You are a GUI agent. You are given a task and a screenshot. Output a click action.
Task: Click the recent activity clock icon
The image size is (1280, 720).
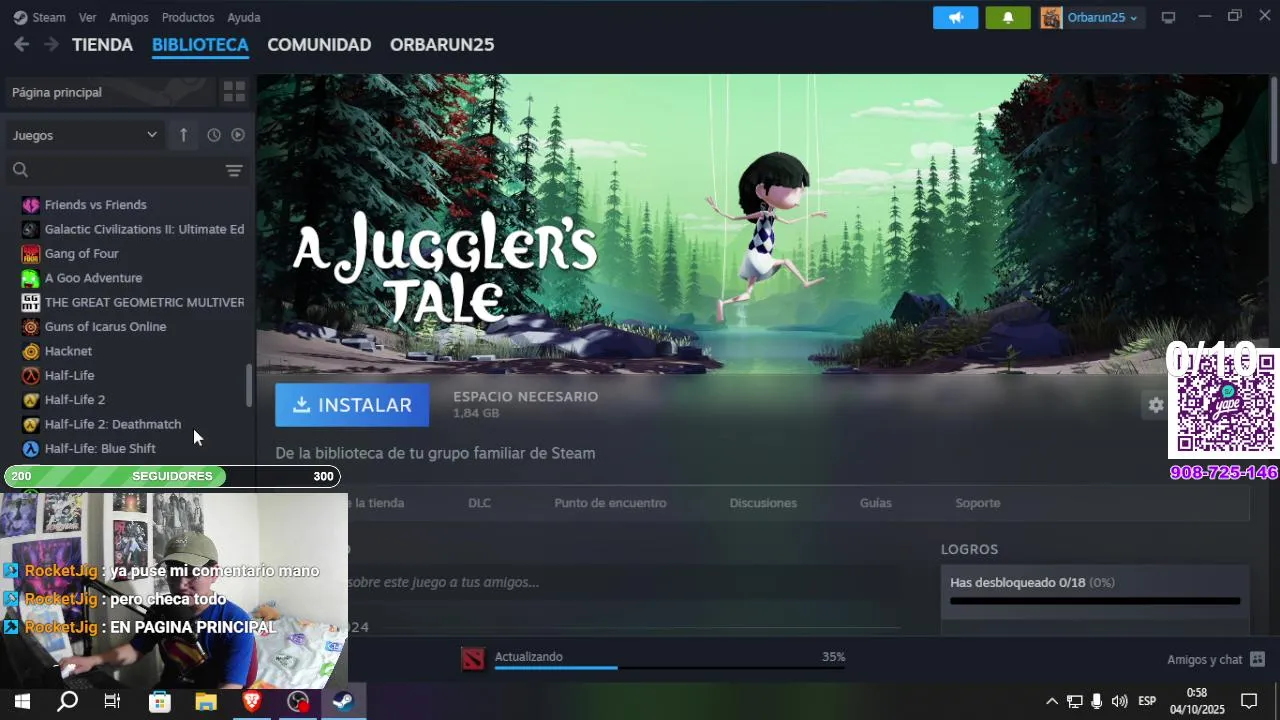click(x=213, y=135)
